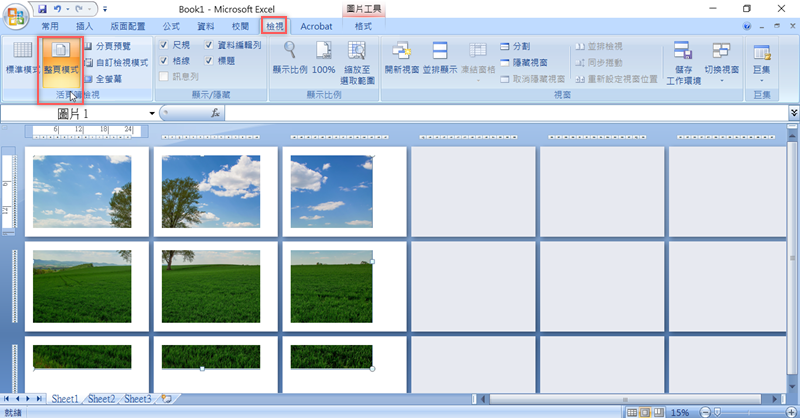Click Normal view icon in status bar
Viewport: 800px width, 418px height.
coord(632,412)
